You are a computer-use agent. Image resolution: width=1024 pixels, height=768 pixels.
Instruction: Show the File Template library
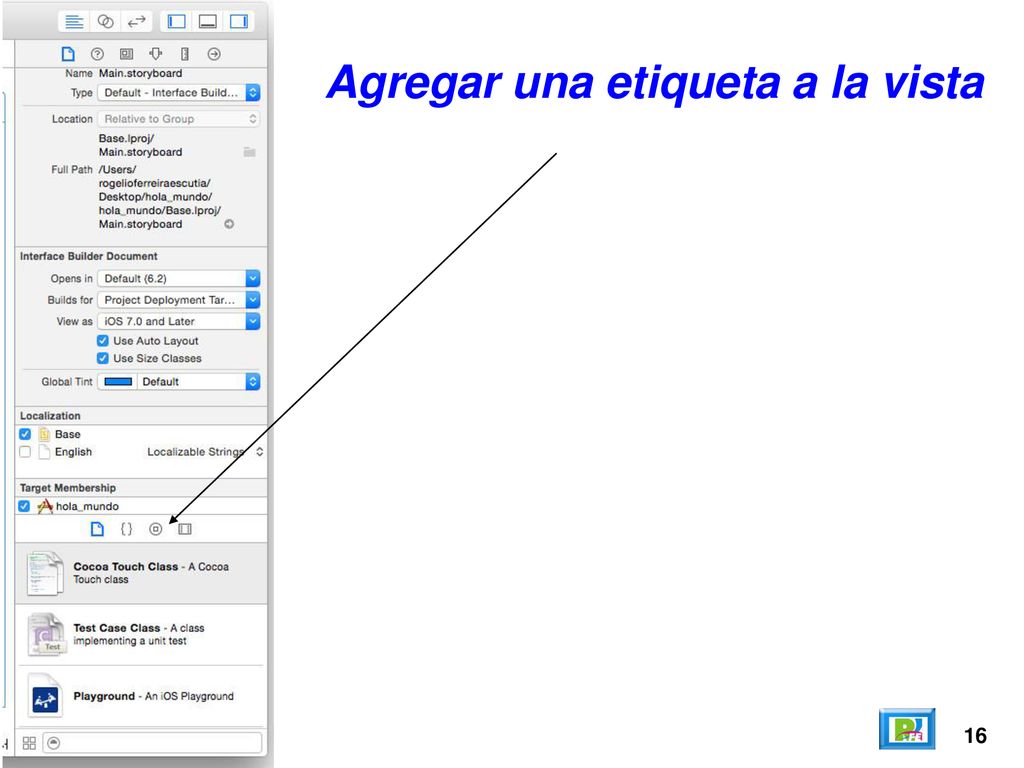point(97,529)
